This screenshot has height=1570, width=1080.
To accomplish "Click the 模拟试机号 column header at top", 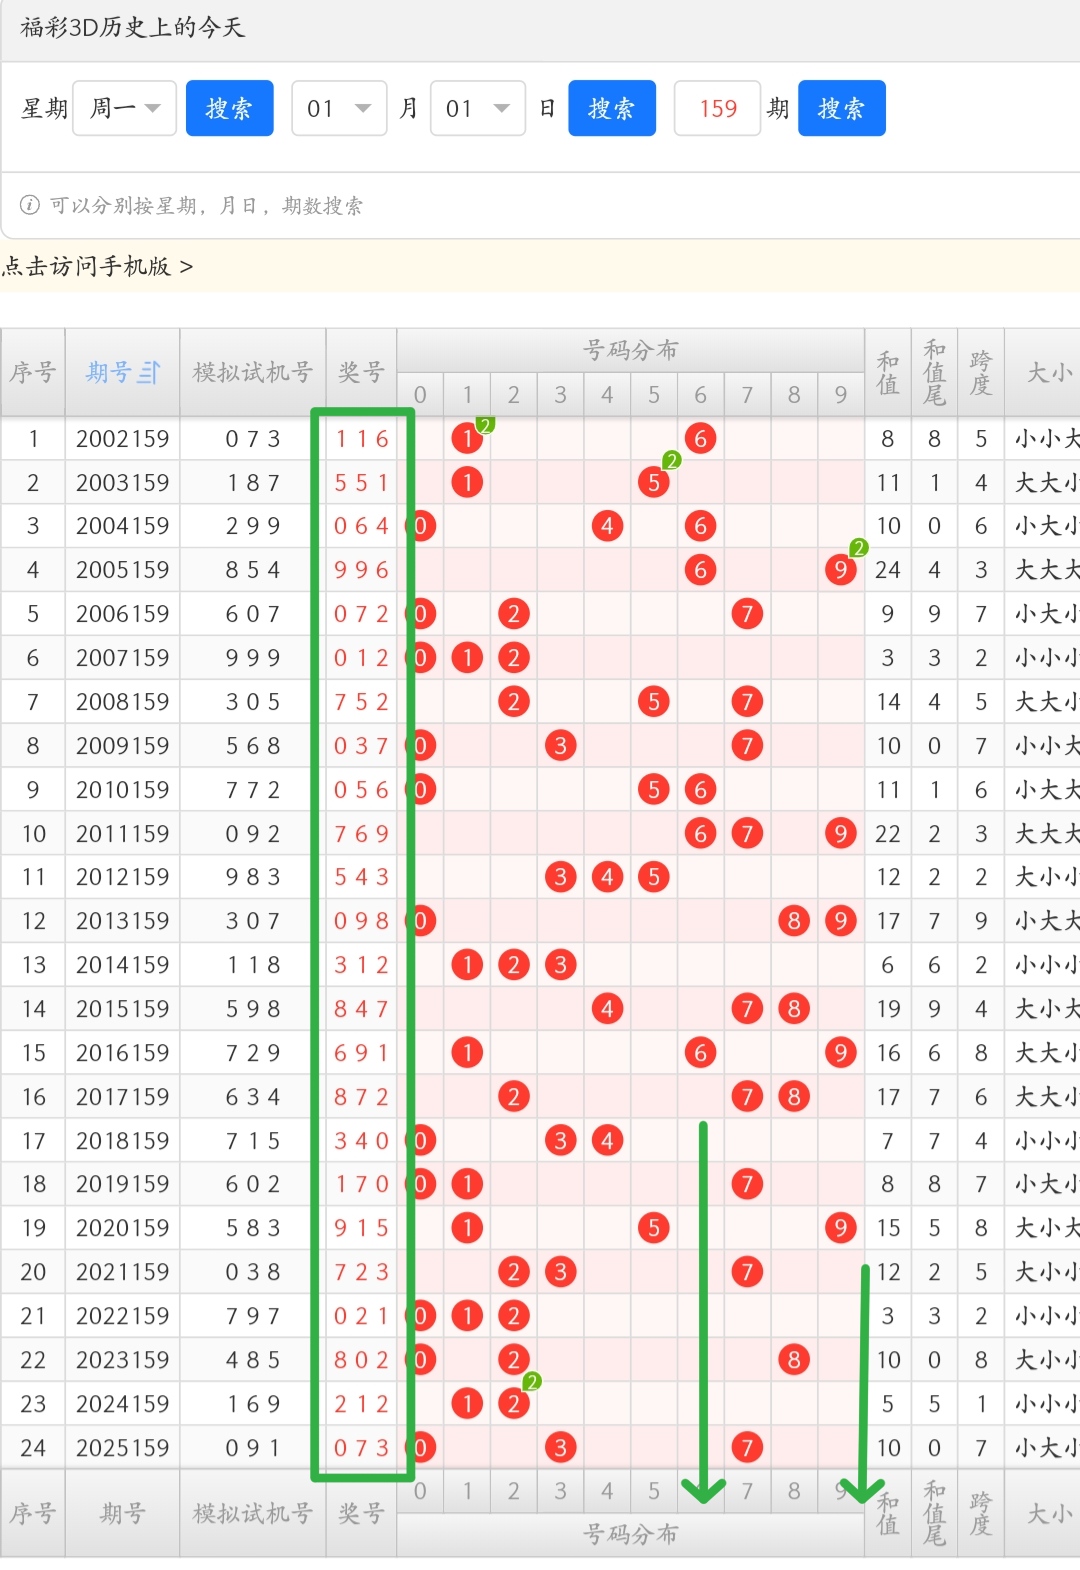I will tap(253, 373).
